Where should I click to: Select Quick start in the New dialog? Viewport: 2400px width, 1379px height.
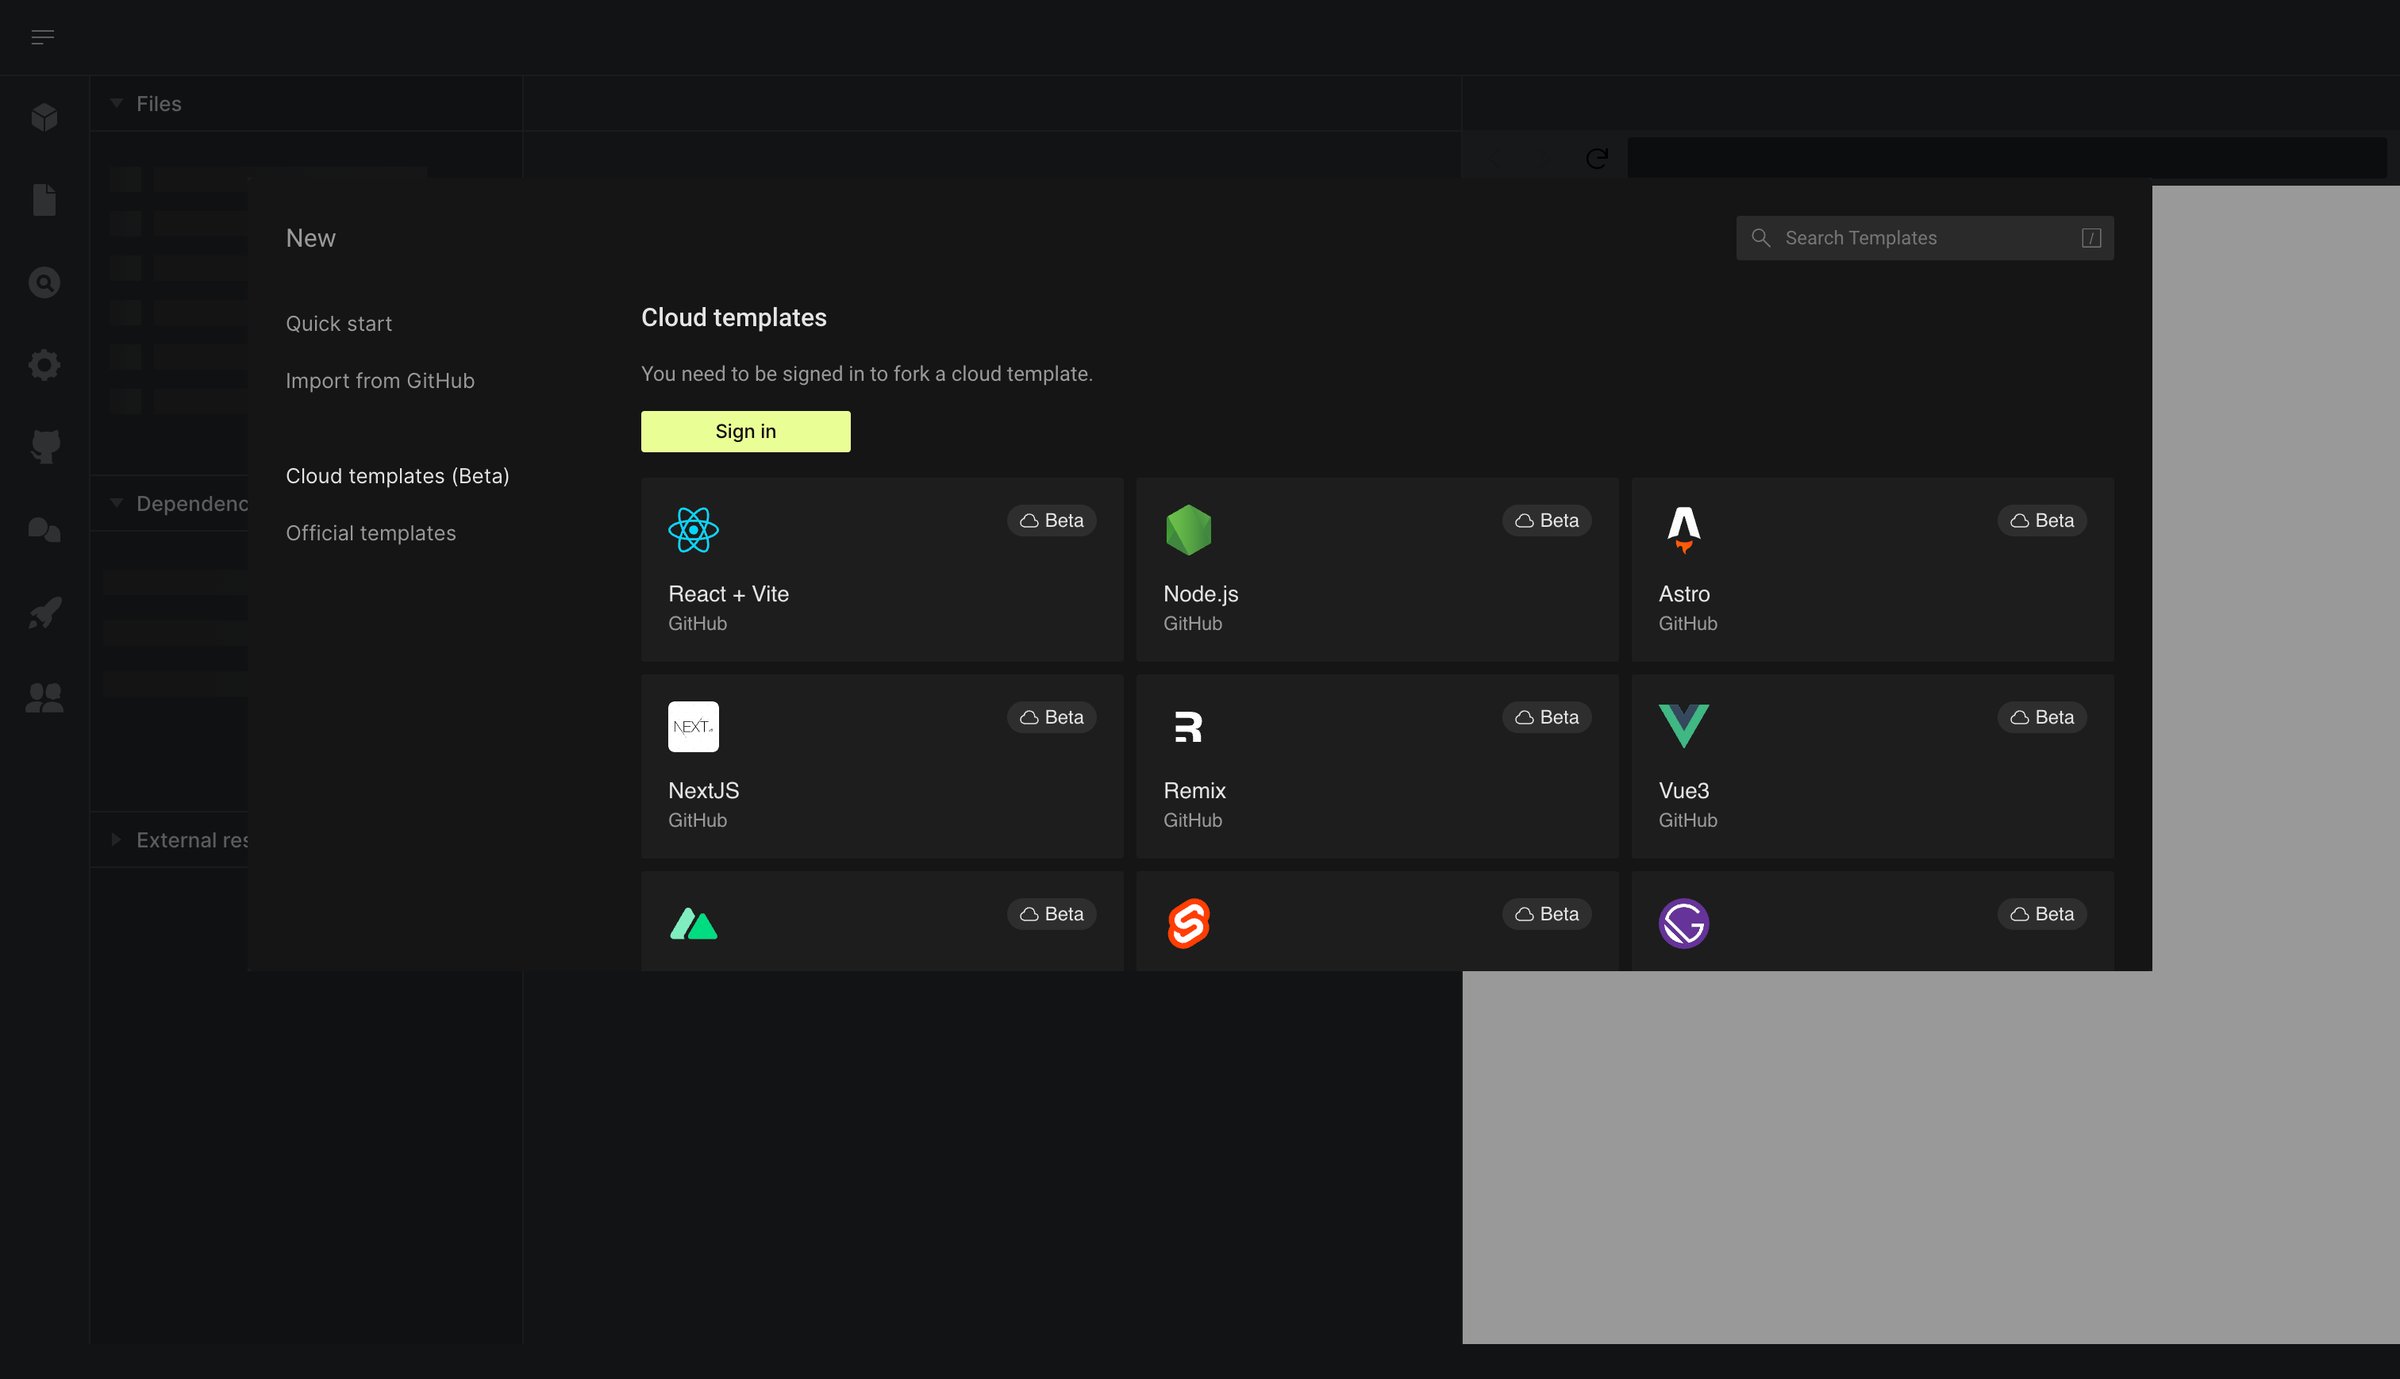point(339,324)
